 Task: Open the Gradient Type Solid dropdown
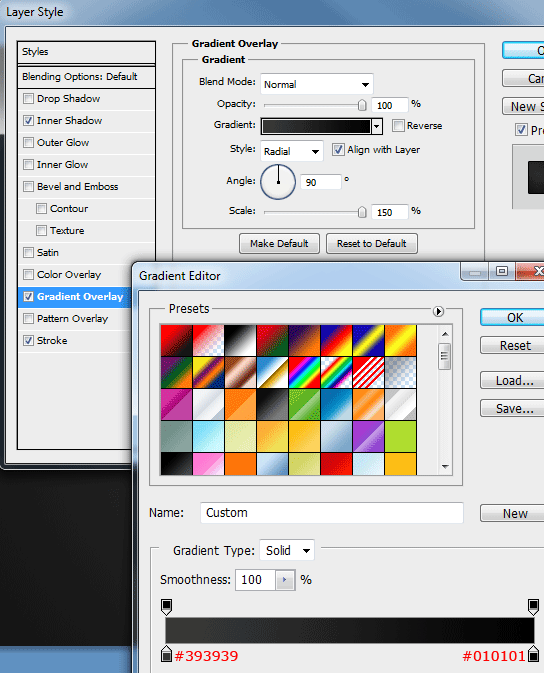[x=287, y=550]
